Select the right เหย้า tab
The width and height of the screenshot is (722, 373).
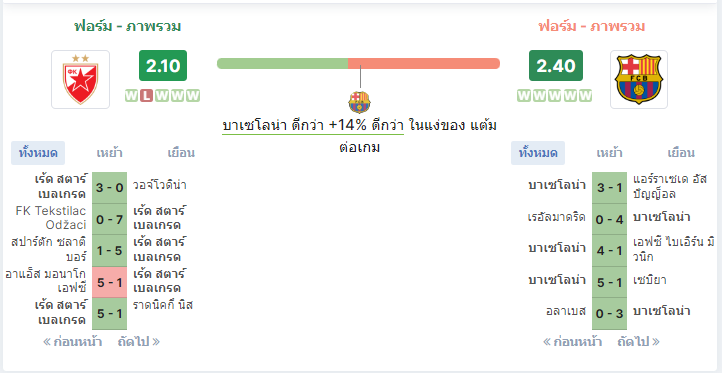[609, 153]
